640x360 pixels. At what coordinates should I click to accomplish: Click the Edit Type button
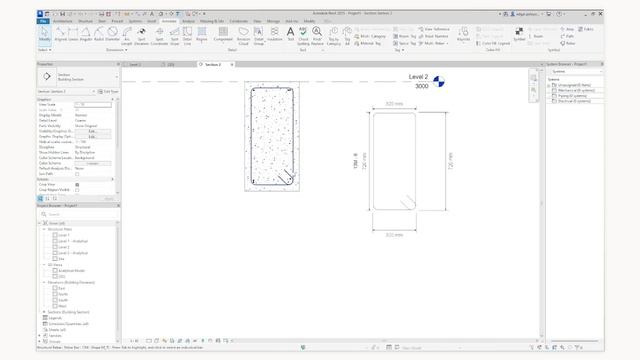pyautogui.click(x=108, y=91)
